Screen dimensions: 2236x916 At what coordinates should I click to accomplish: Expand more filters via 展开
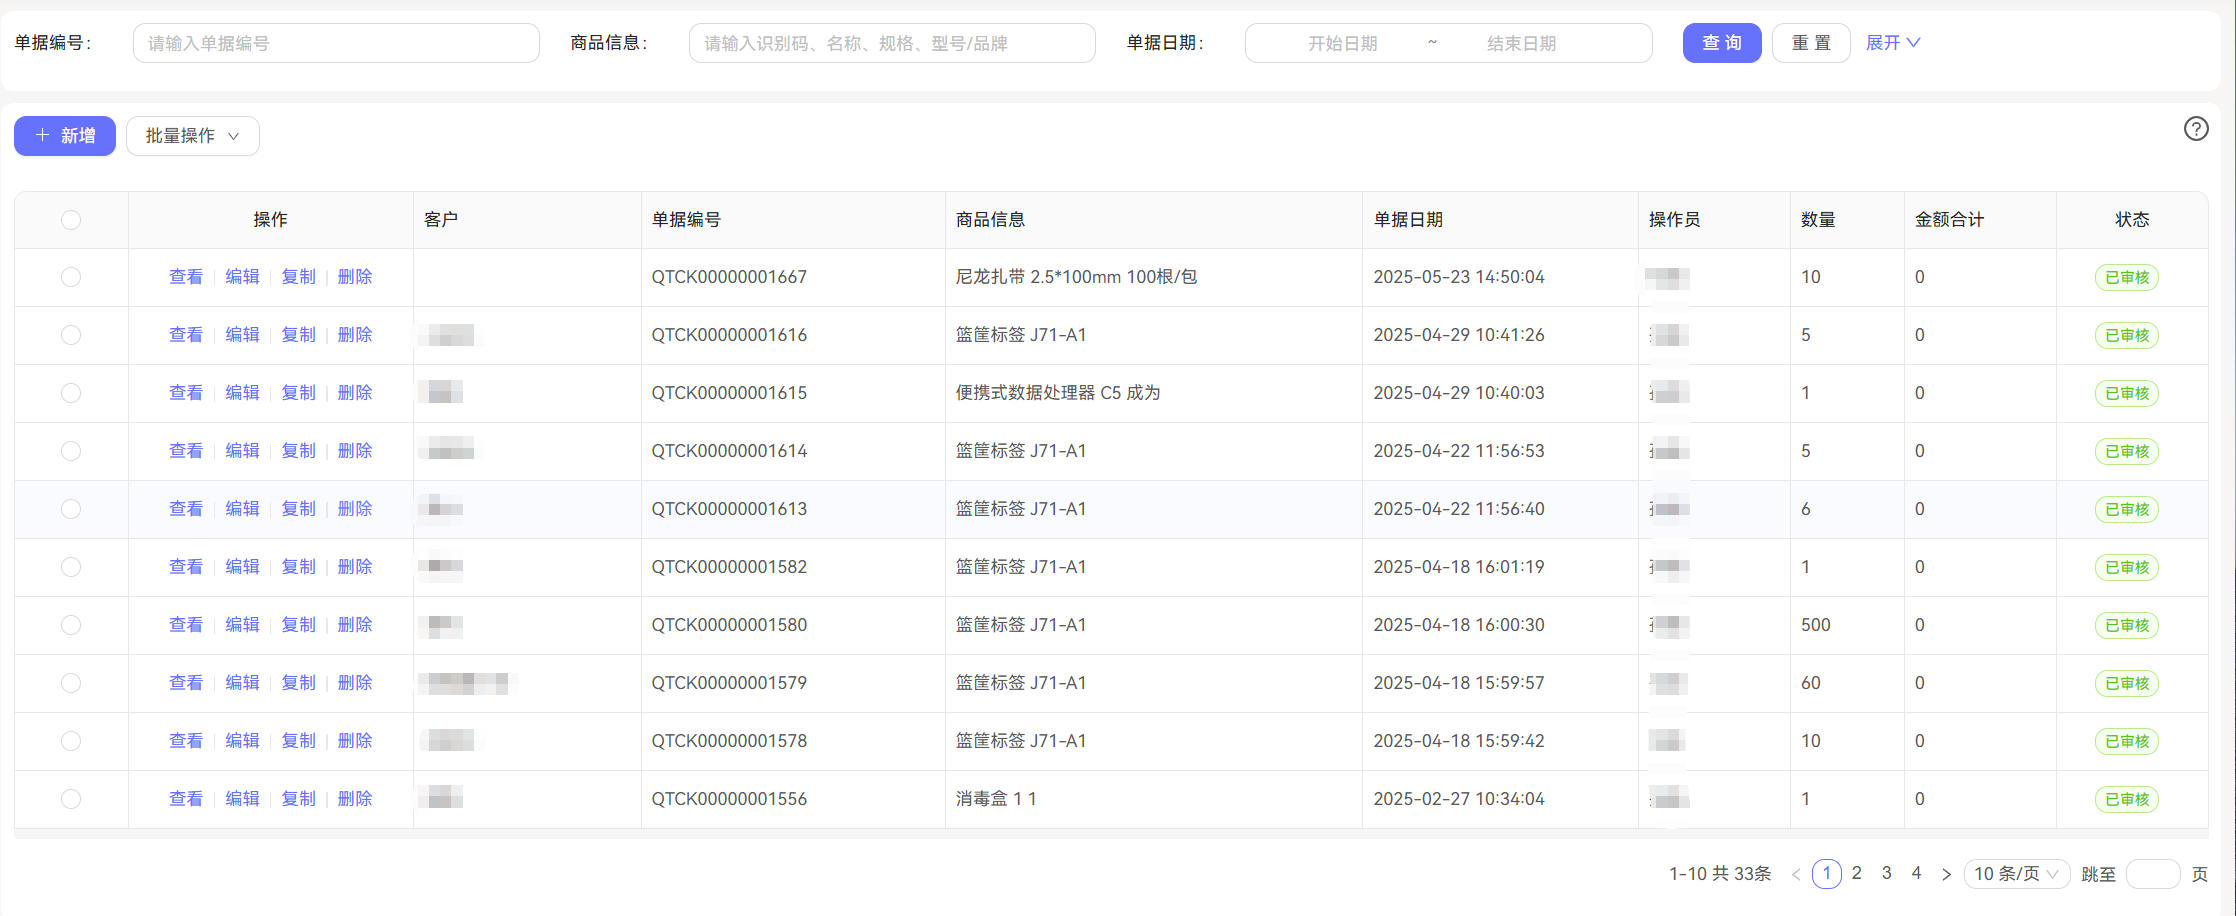[1892, 43]
